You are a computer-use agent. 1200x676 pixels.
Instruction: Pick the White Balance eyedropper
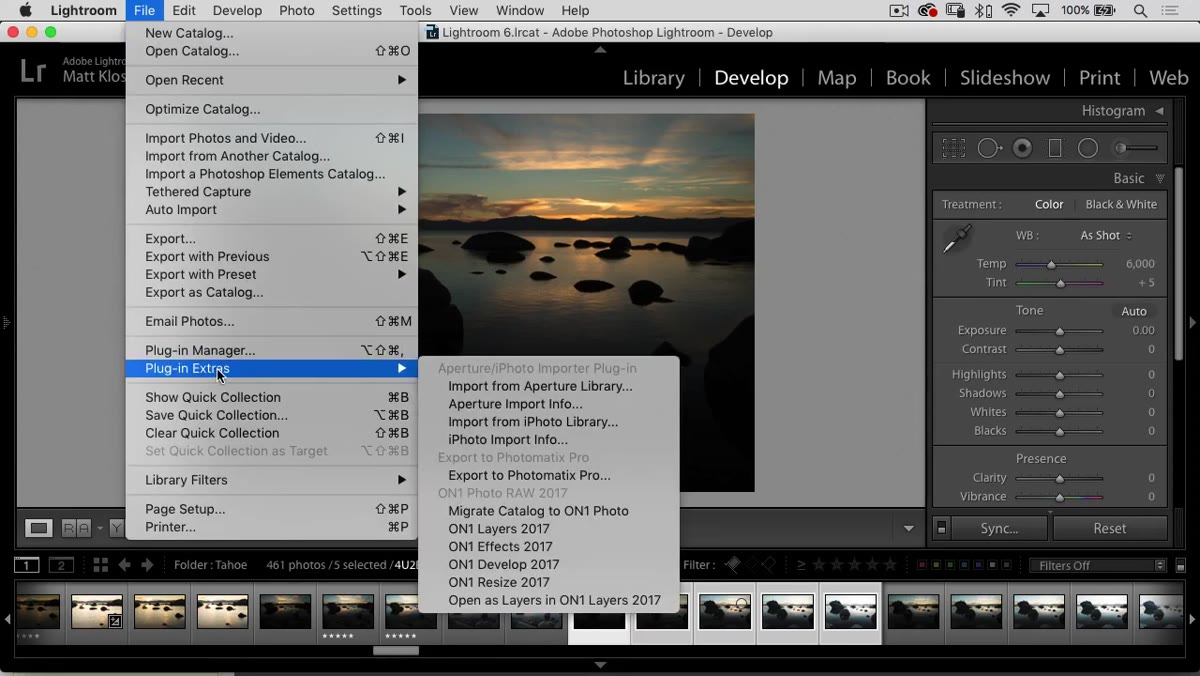[x=957, y=239]
